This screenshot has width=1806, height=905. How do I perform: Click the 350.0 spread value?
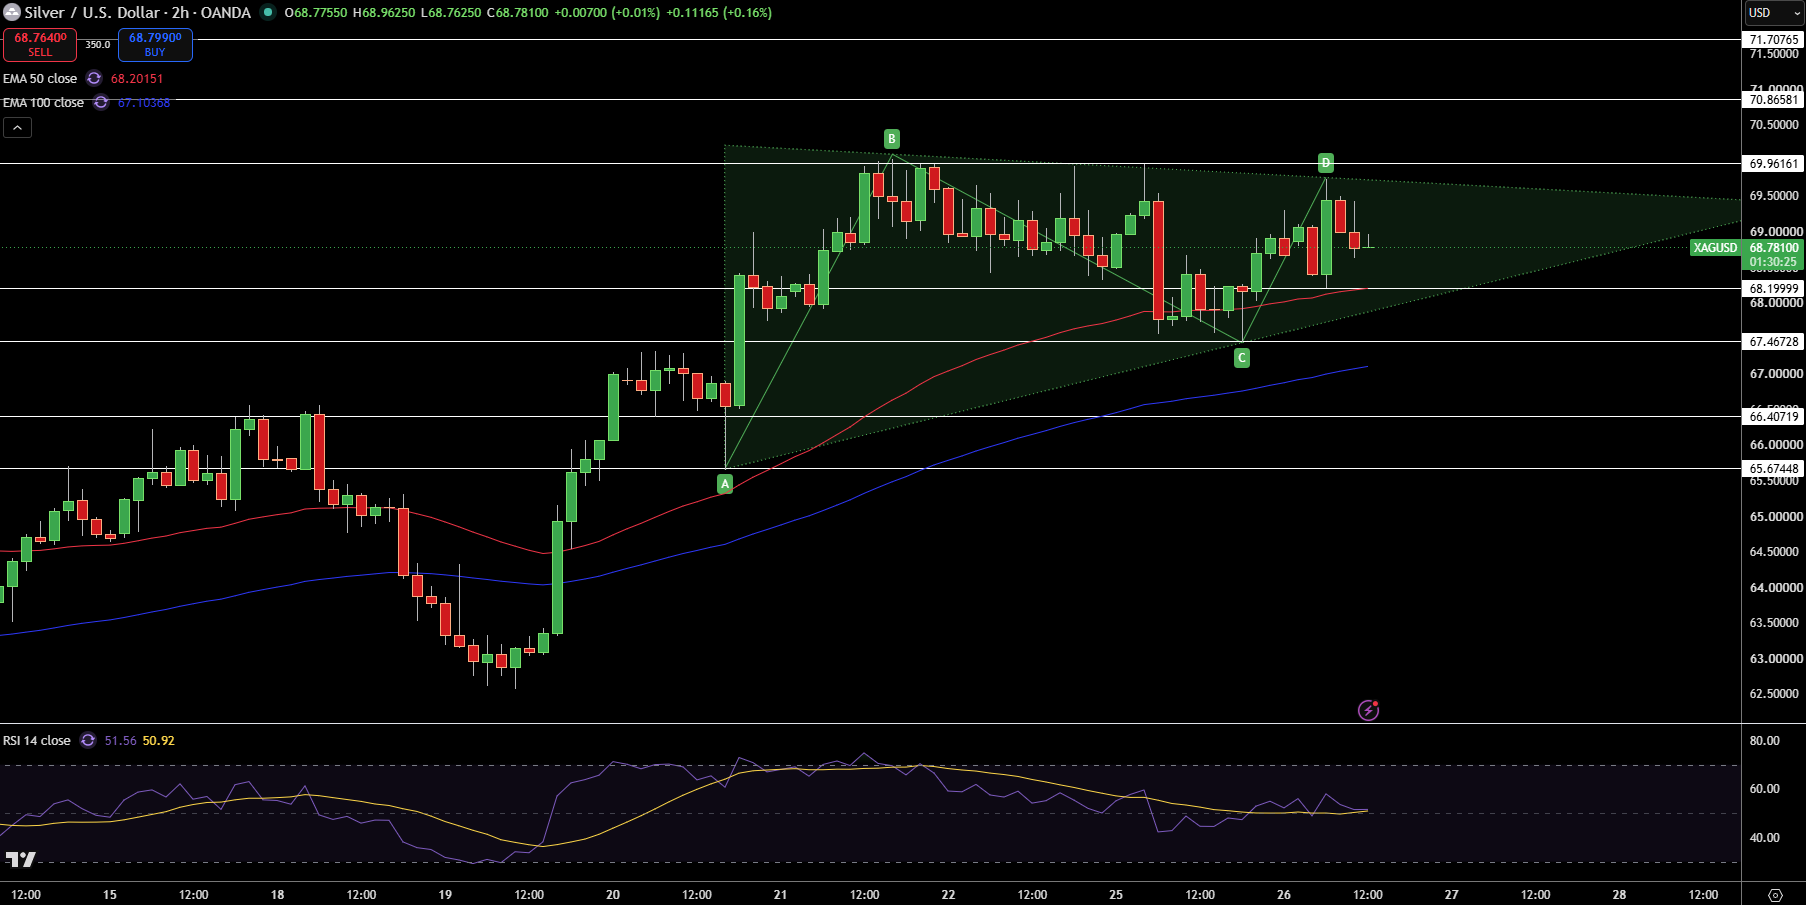tap(98, 45)
